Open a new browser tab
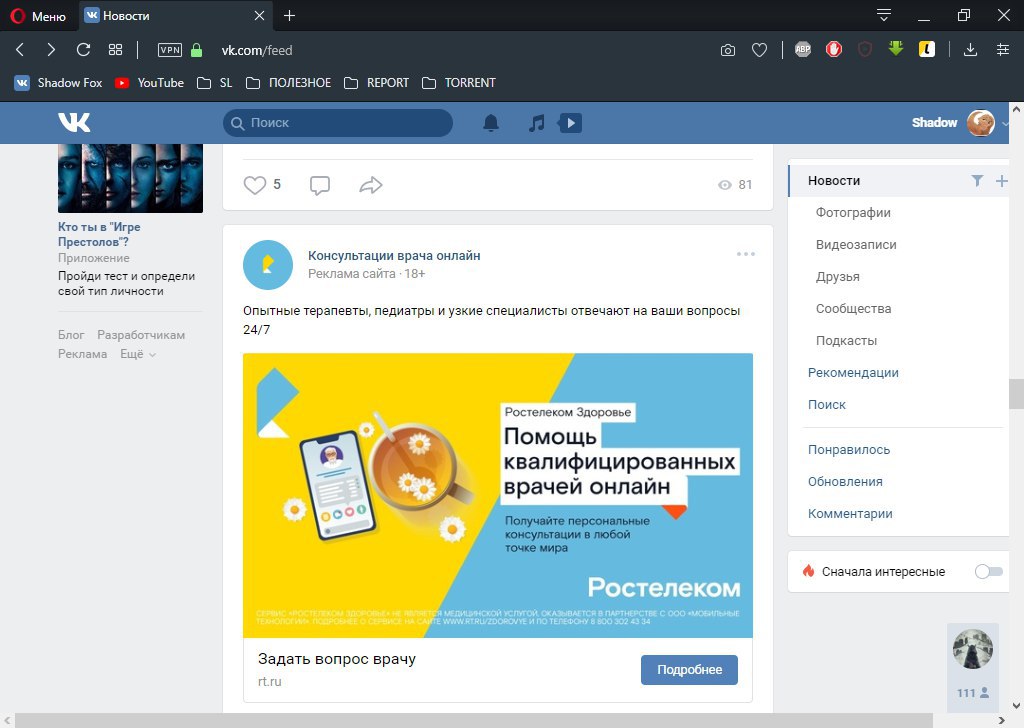 [289, 16]
